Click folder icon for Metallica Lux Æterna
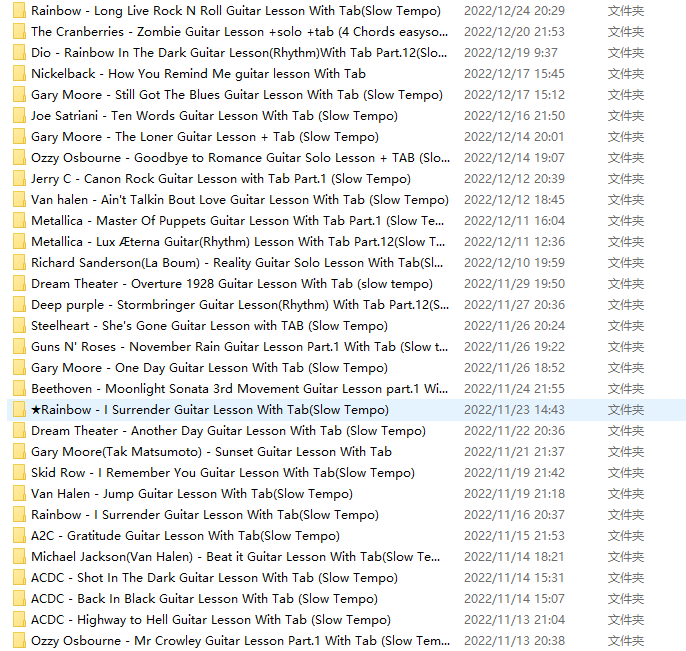 coord(19,242)
